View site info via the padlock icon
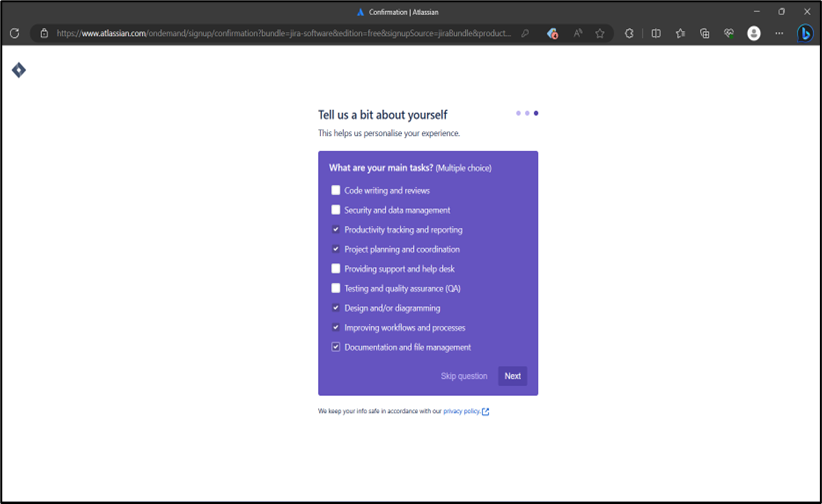 click(x=45, y=34)
